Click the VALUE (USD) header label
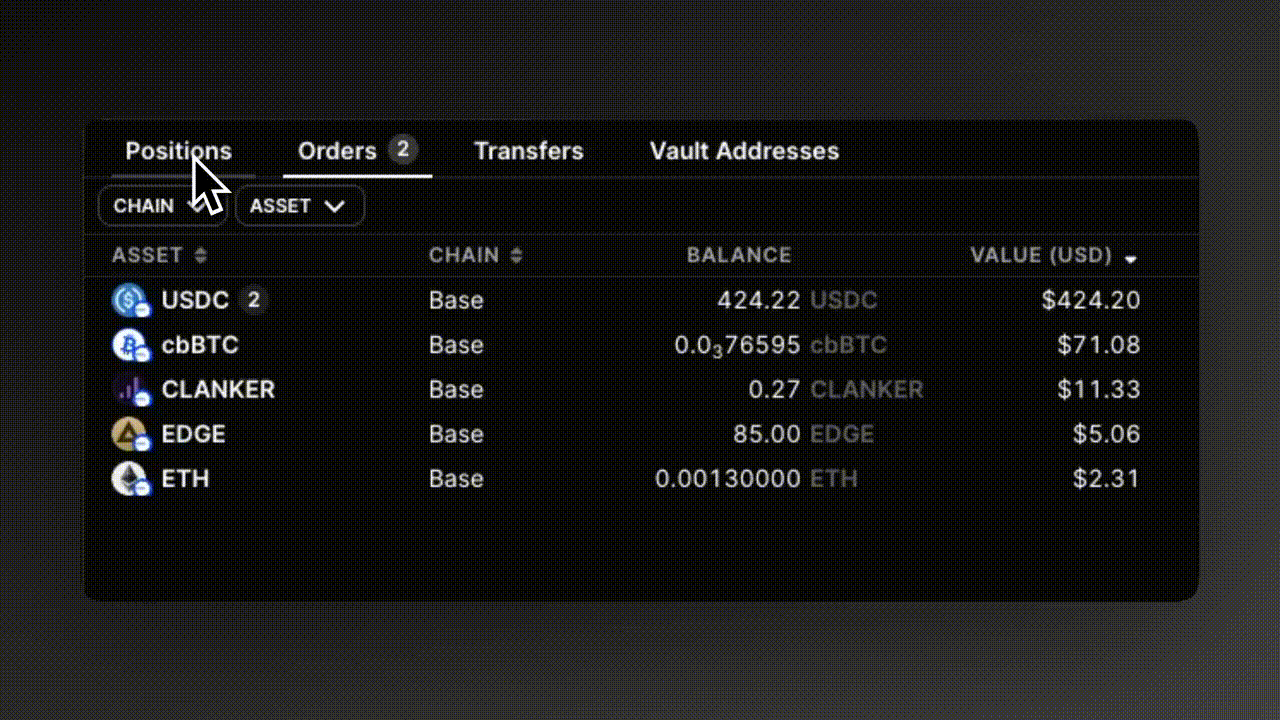Image resolution: width=1280 pixels, height=720 pixels. [x=1041, y=256]
